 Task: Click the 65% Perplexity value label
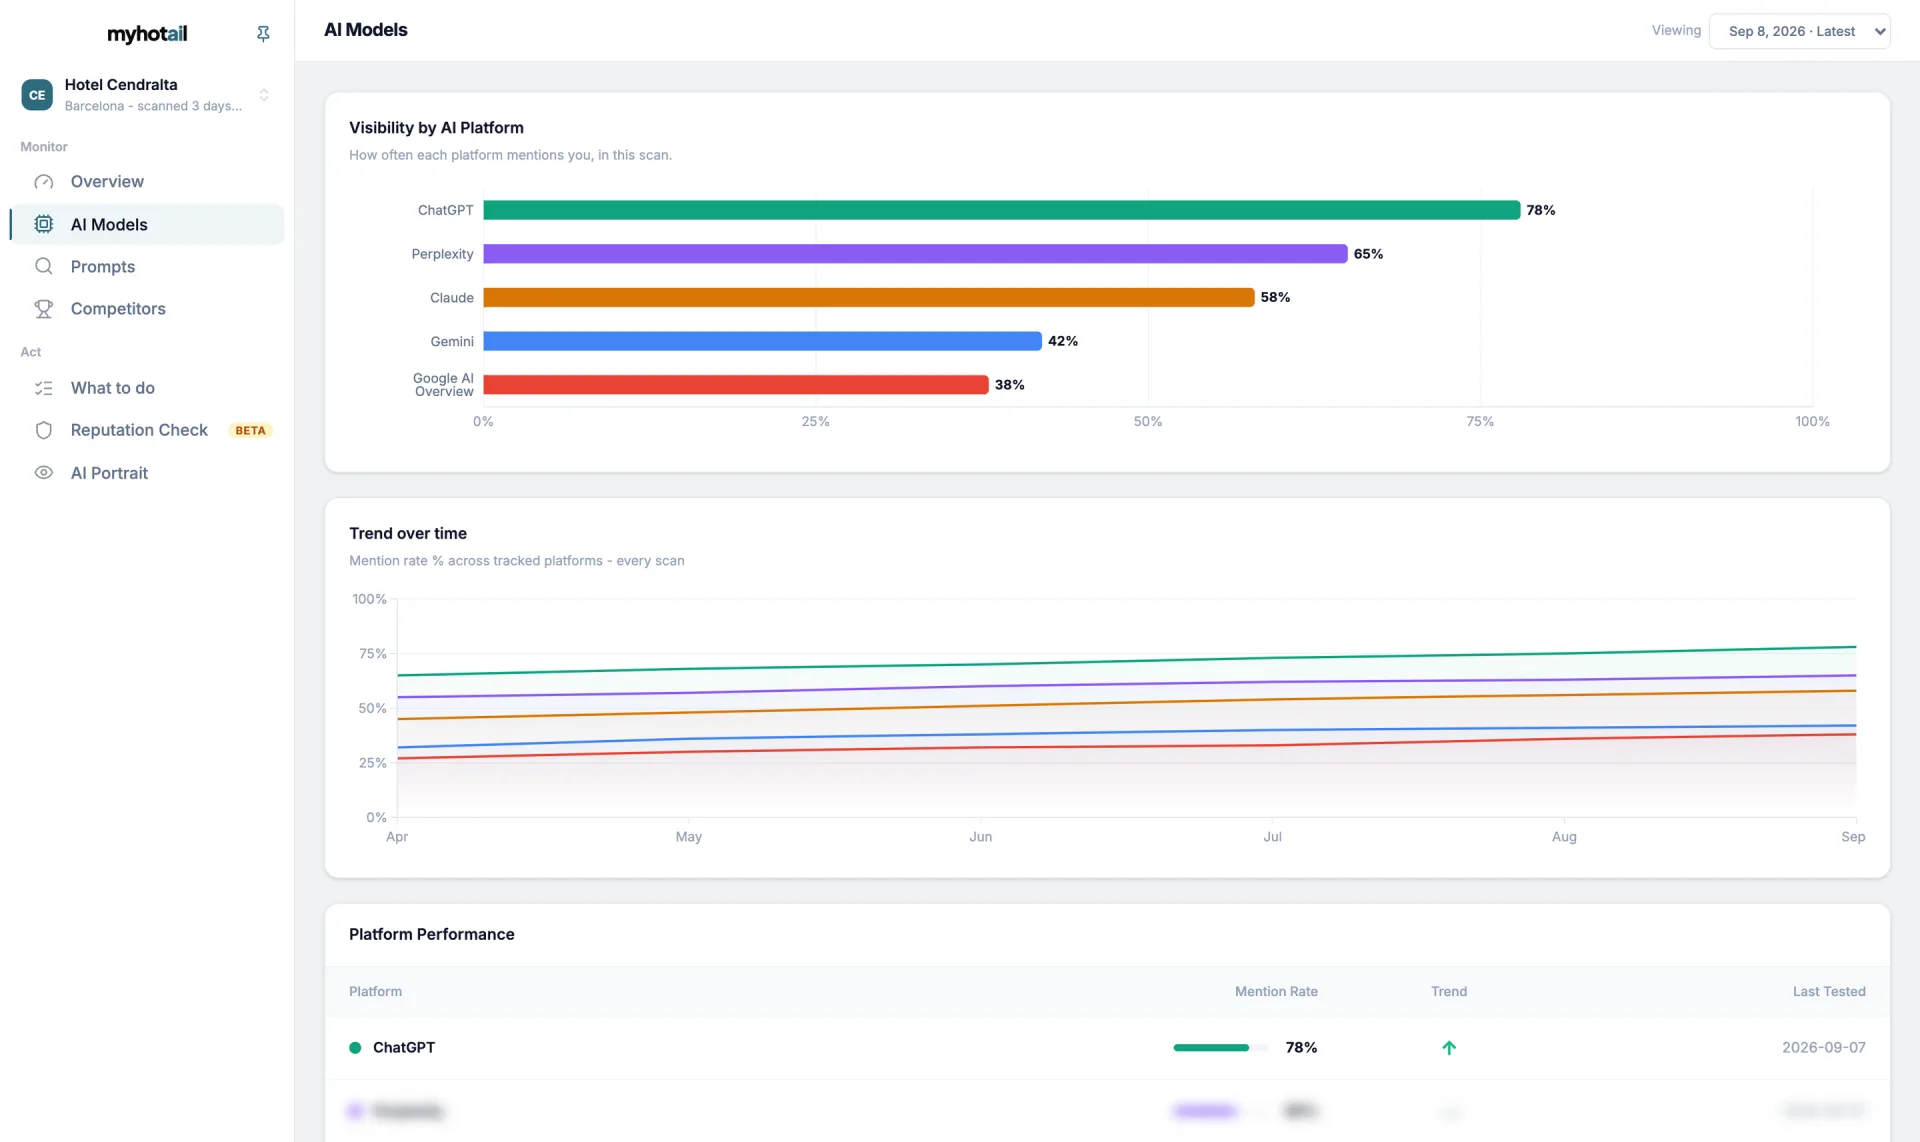(1368, 254)
